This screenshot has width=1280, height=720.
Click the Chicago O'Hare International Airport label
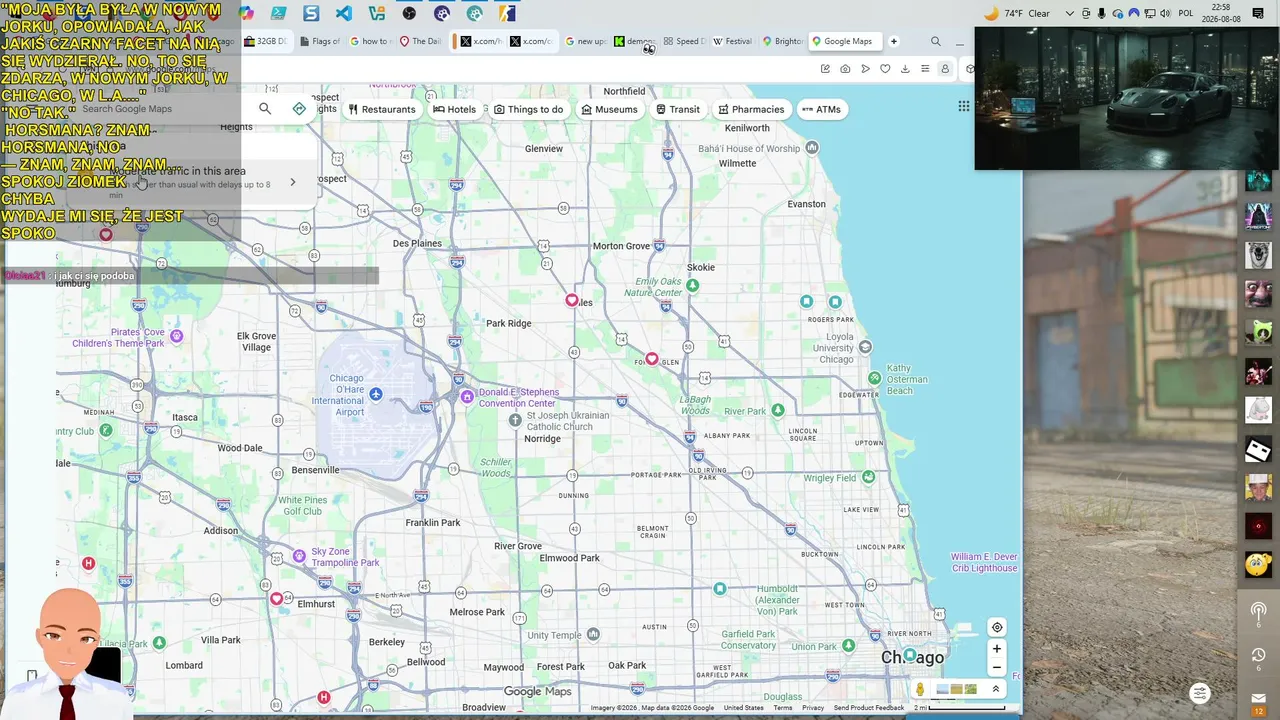338,395
